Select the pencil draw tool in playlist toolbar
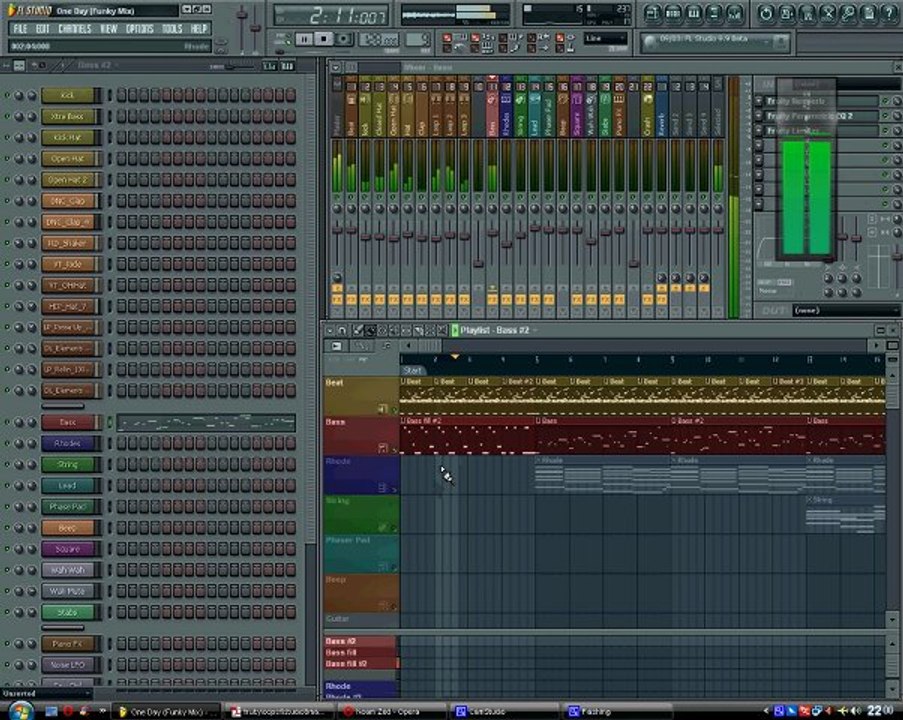This screenshot has width=903, height=720. point(358,331)
